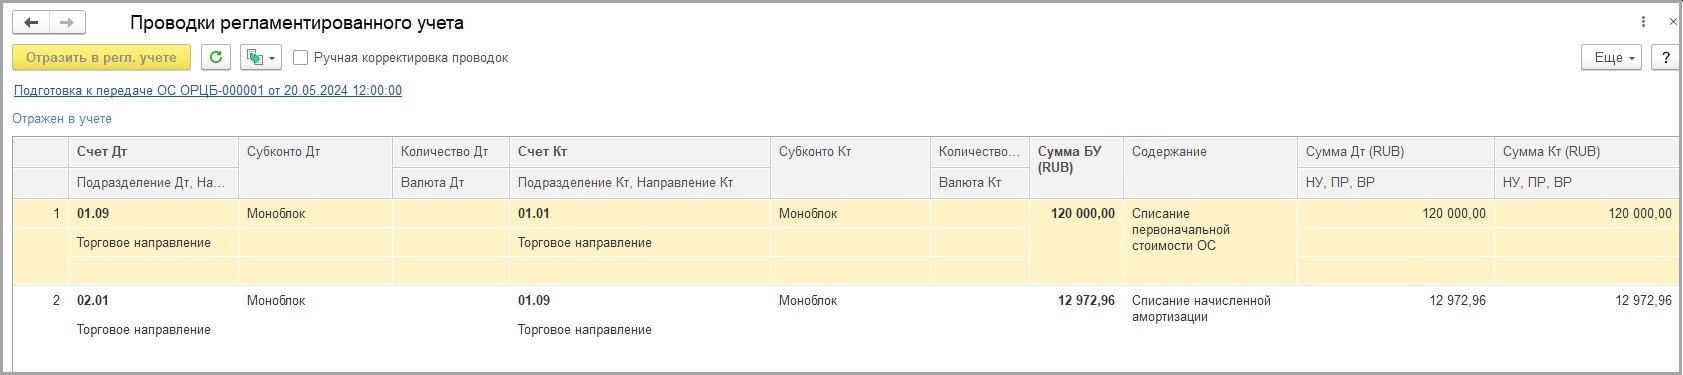
Task: Expand the Еще menu
Action: pos(1612,58)
